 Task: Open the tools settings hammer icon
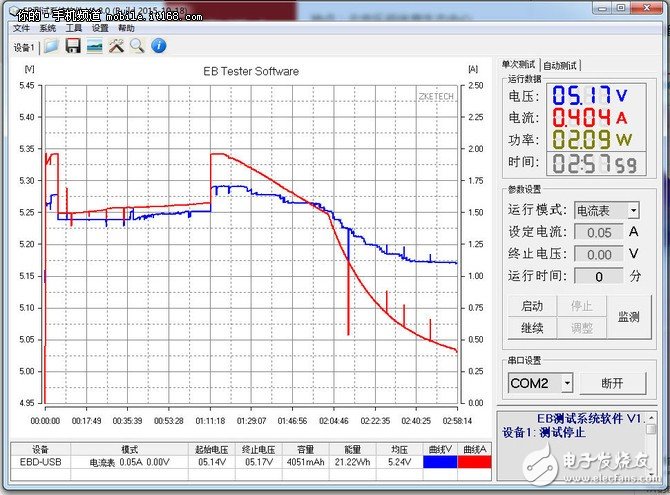tap(116, 46)
